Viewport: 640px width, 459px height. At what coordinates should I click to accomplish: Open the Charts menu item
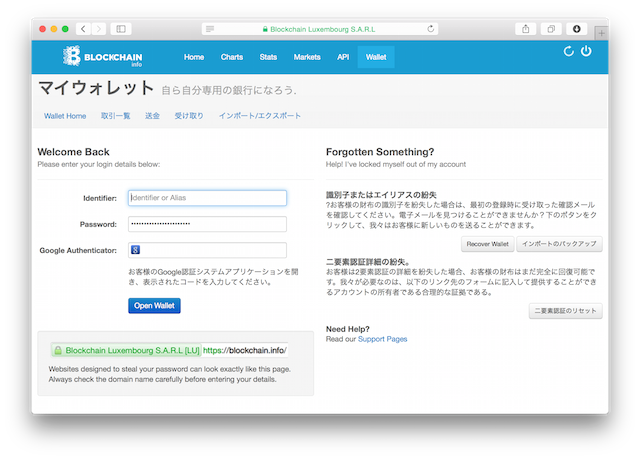(232, 57)
